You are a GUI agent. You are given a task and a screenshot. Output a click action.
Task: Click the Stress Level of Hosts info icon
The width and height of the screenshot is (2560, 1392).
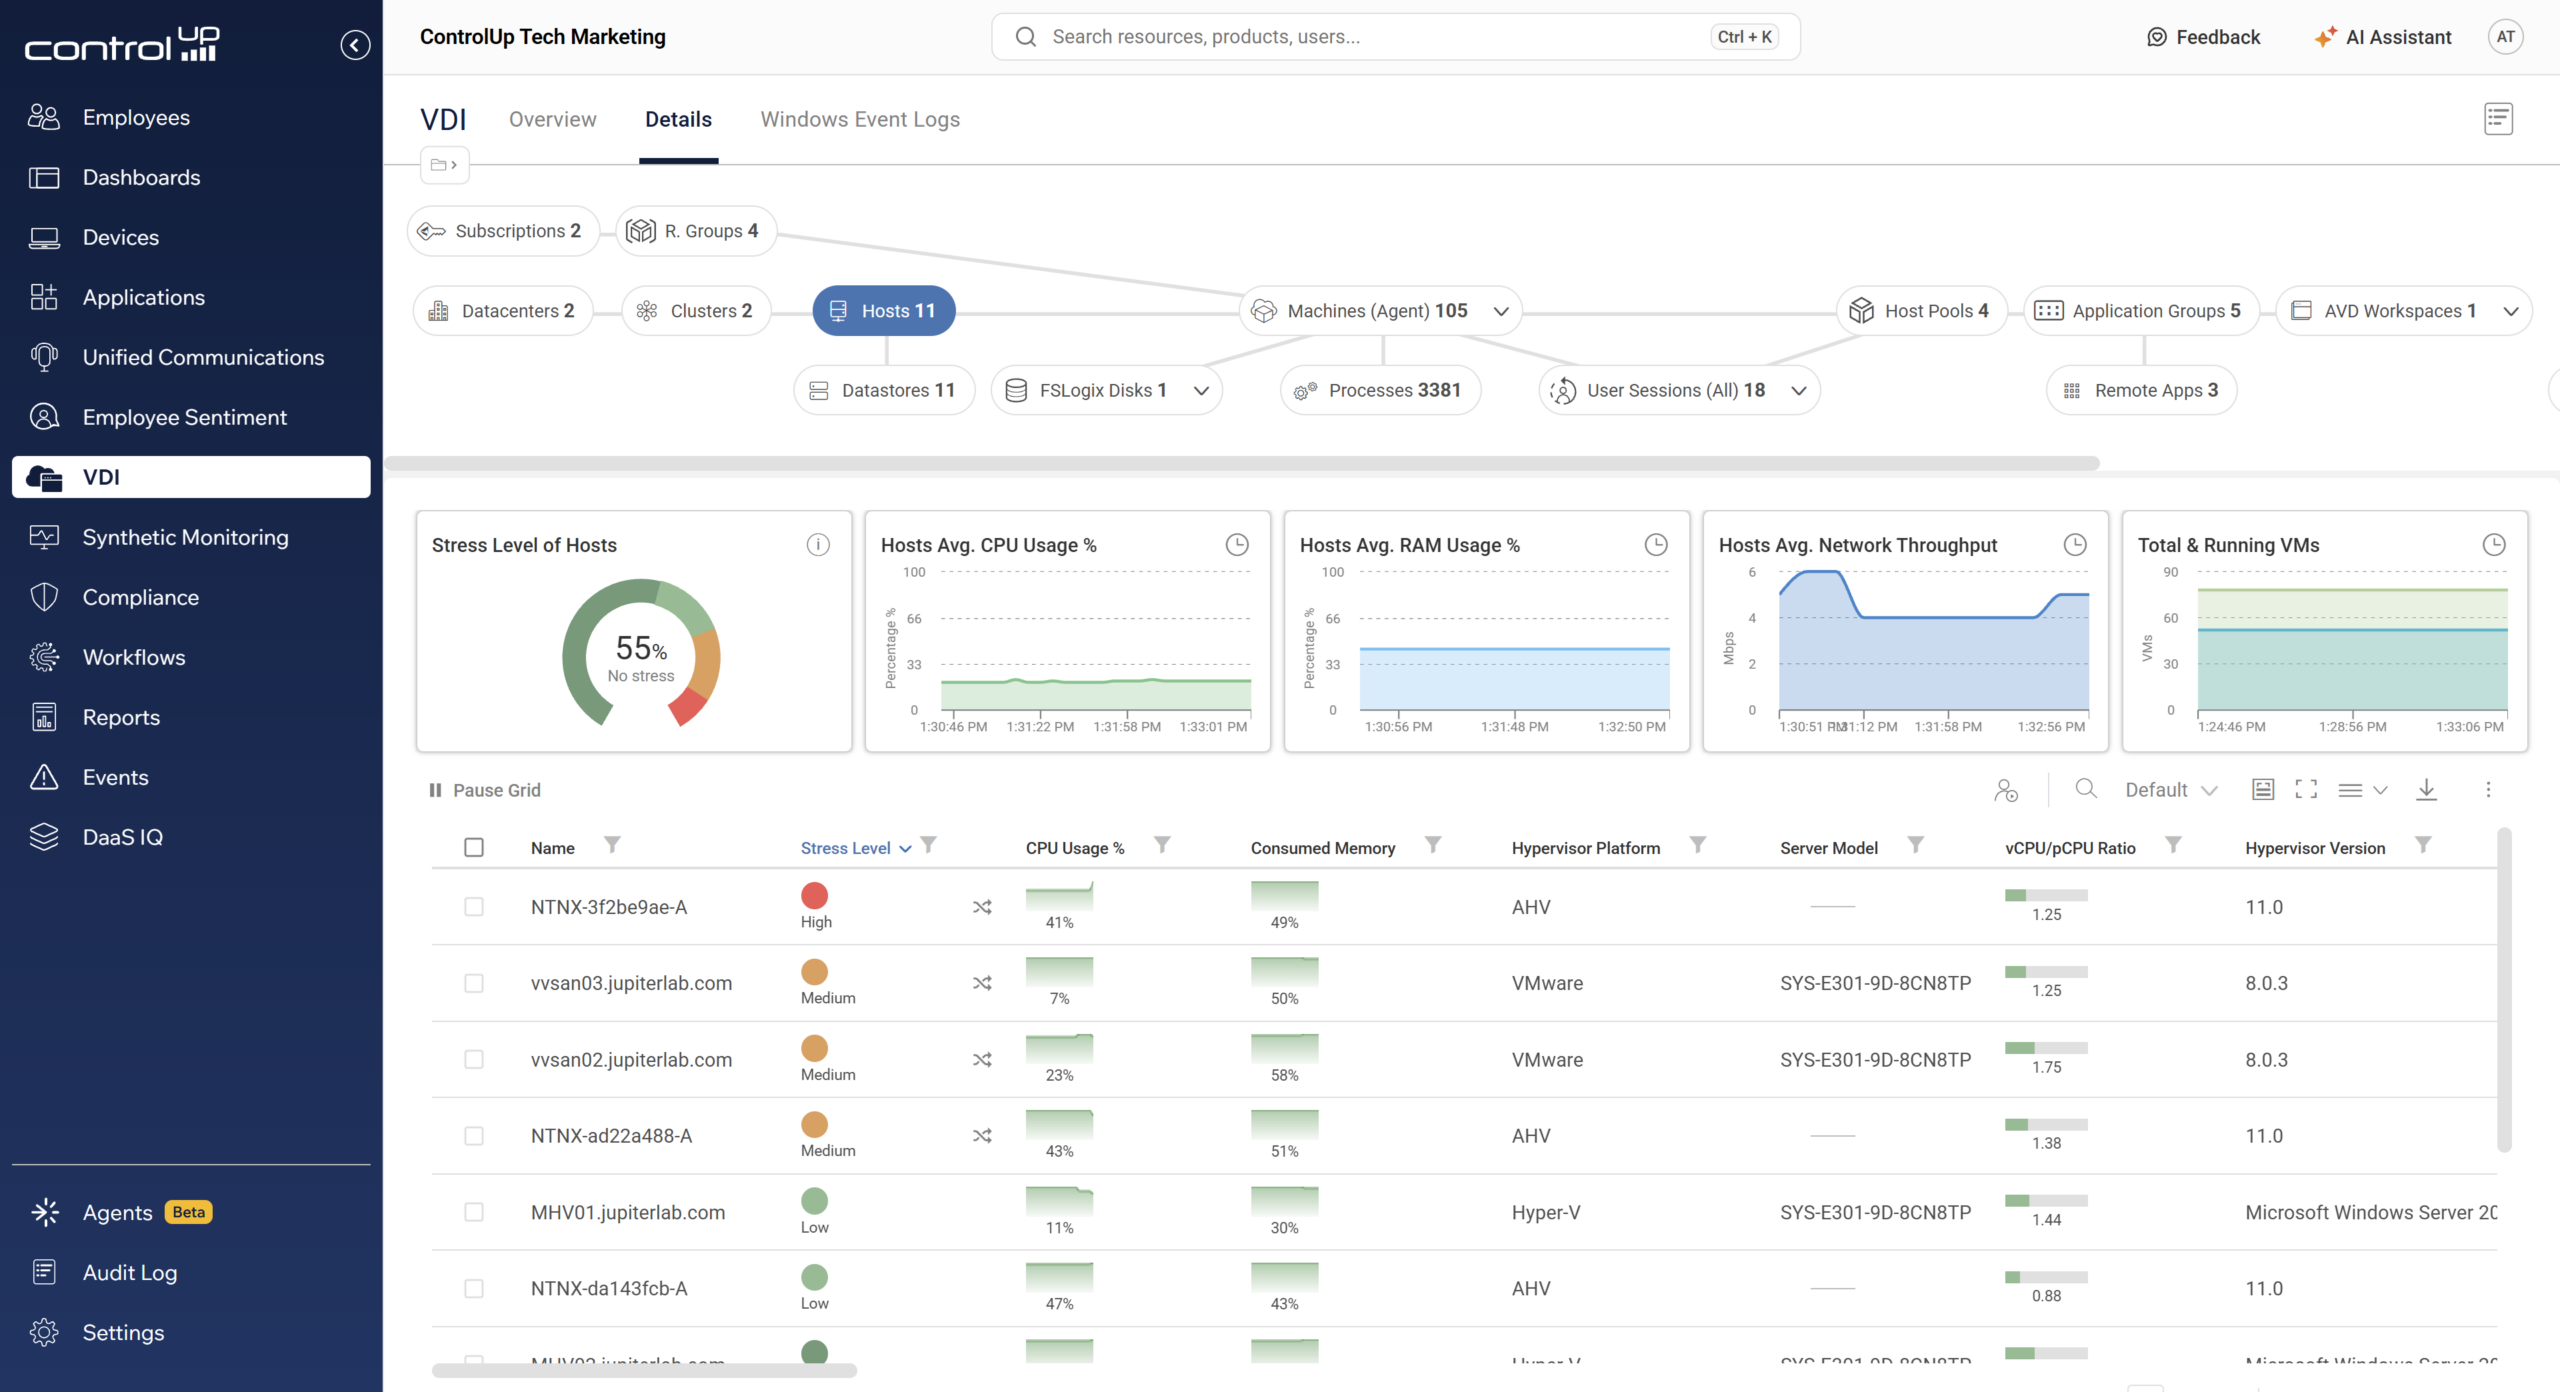818,545
